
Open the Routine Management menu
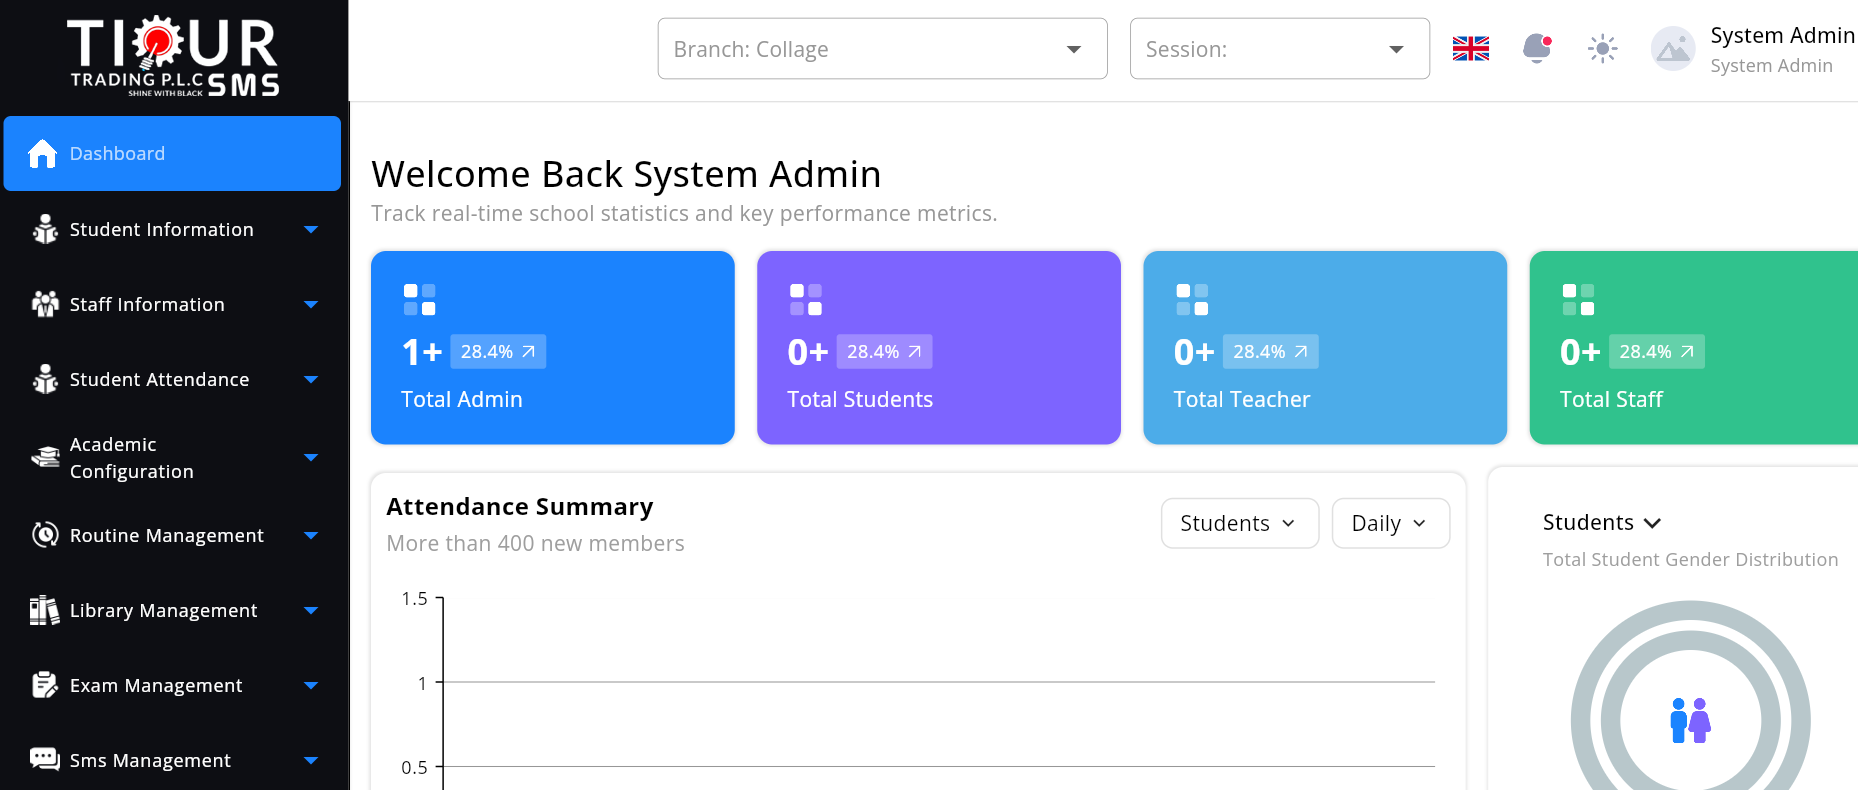pos(172,535)
